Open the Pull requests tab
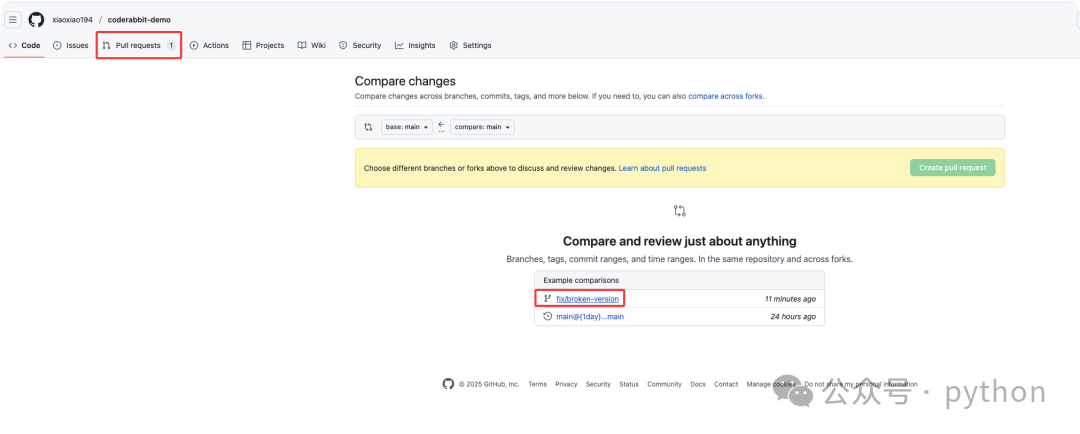 (138, 45)
